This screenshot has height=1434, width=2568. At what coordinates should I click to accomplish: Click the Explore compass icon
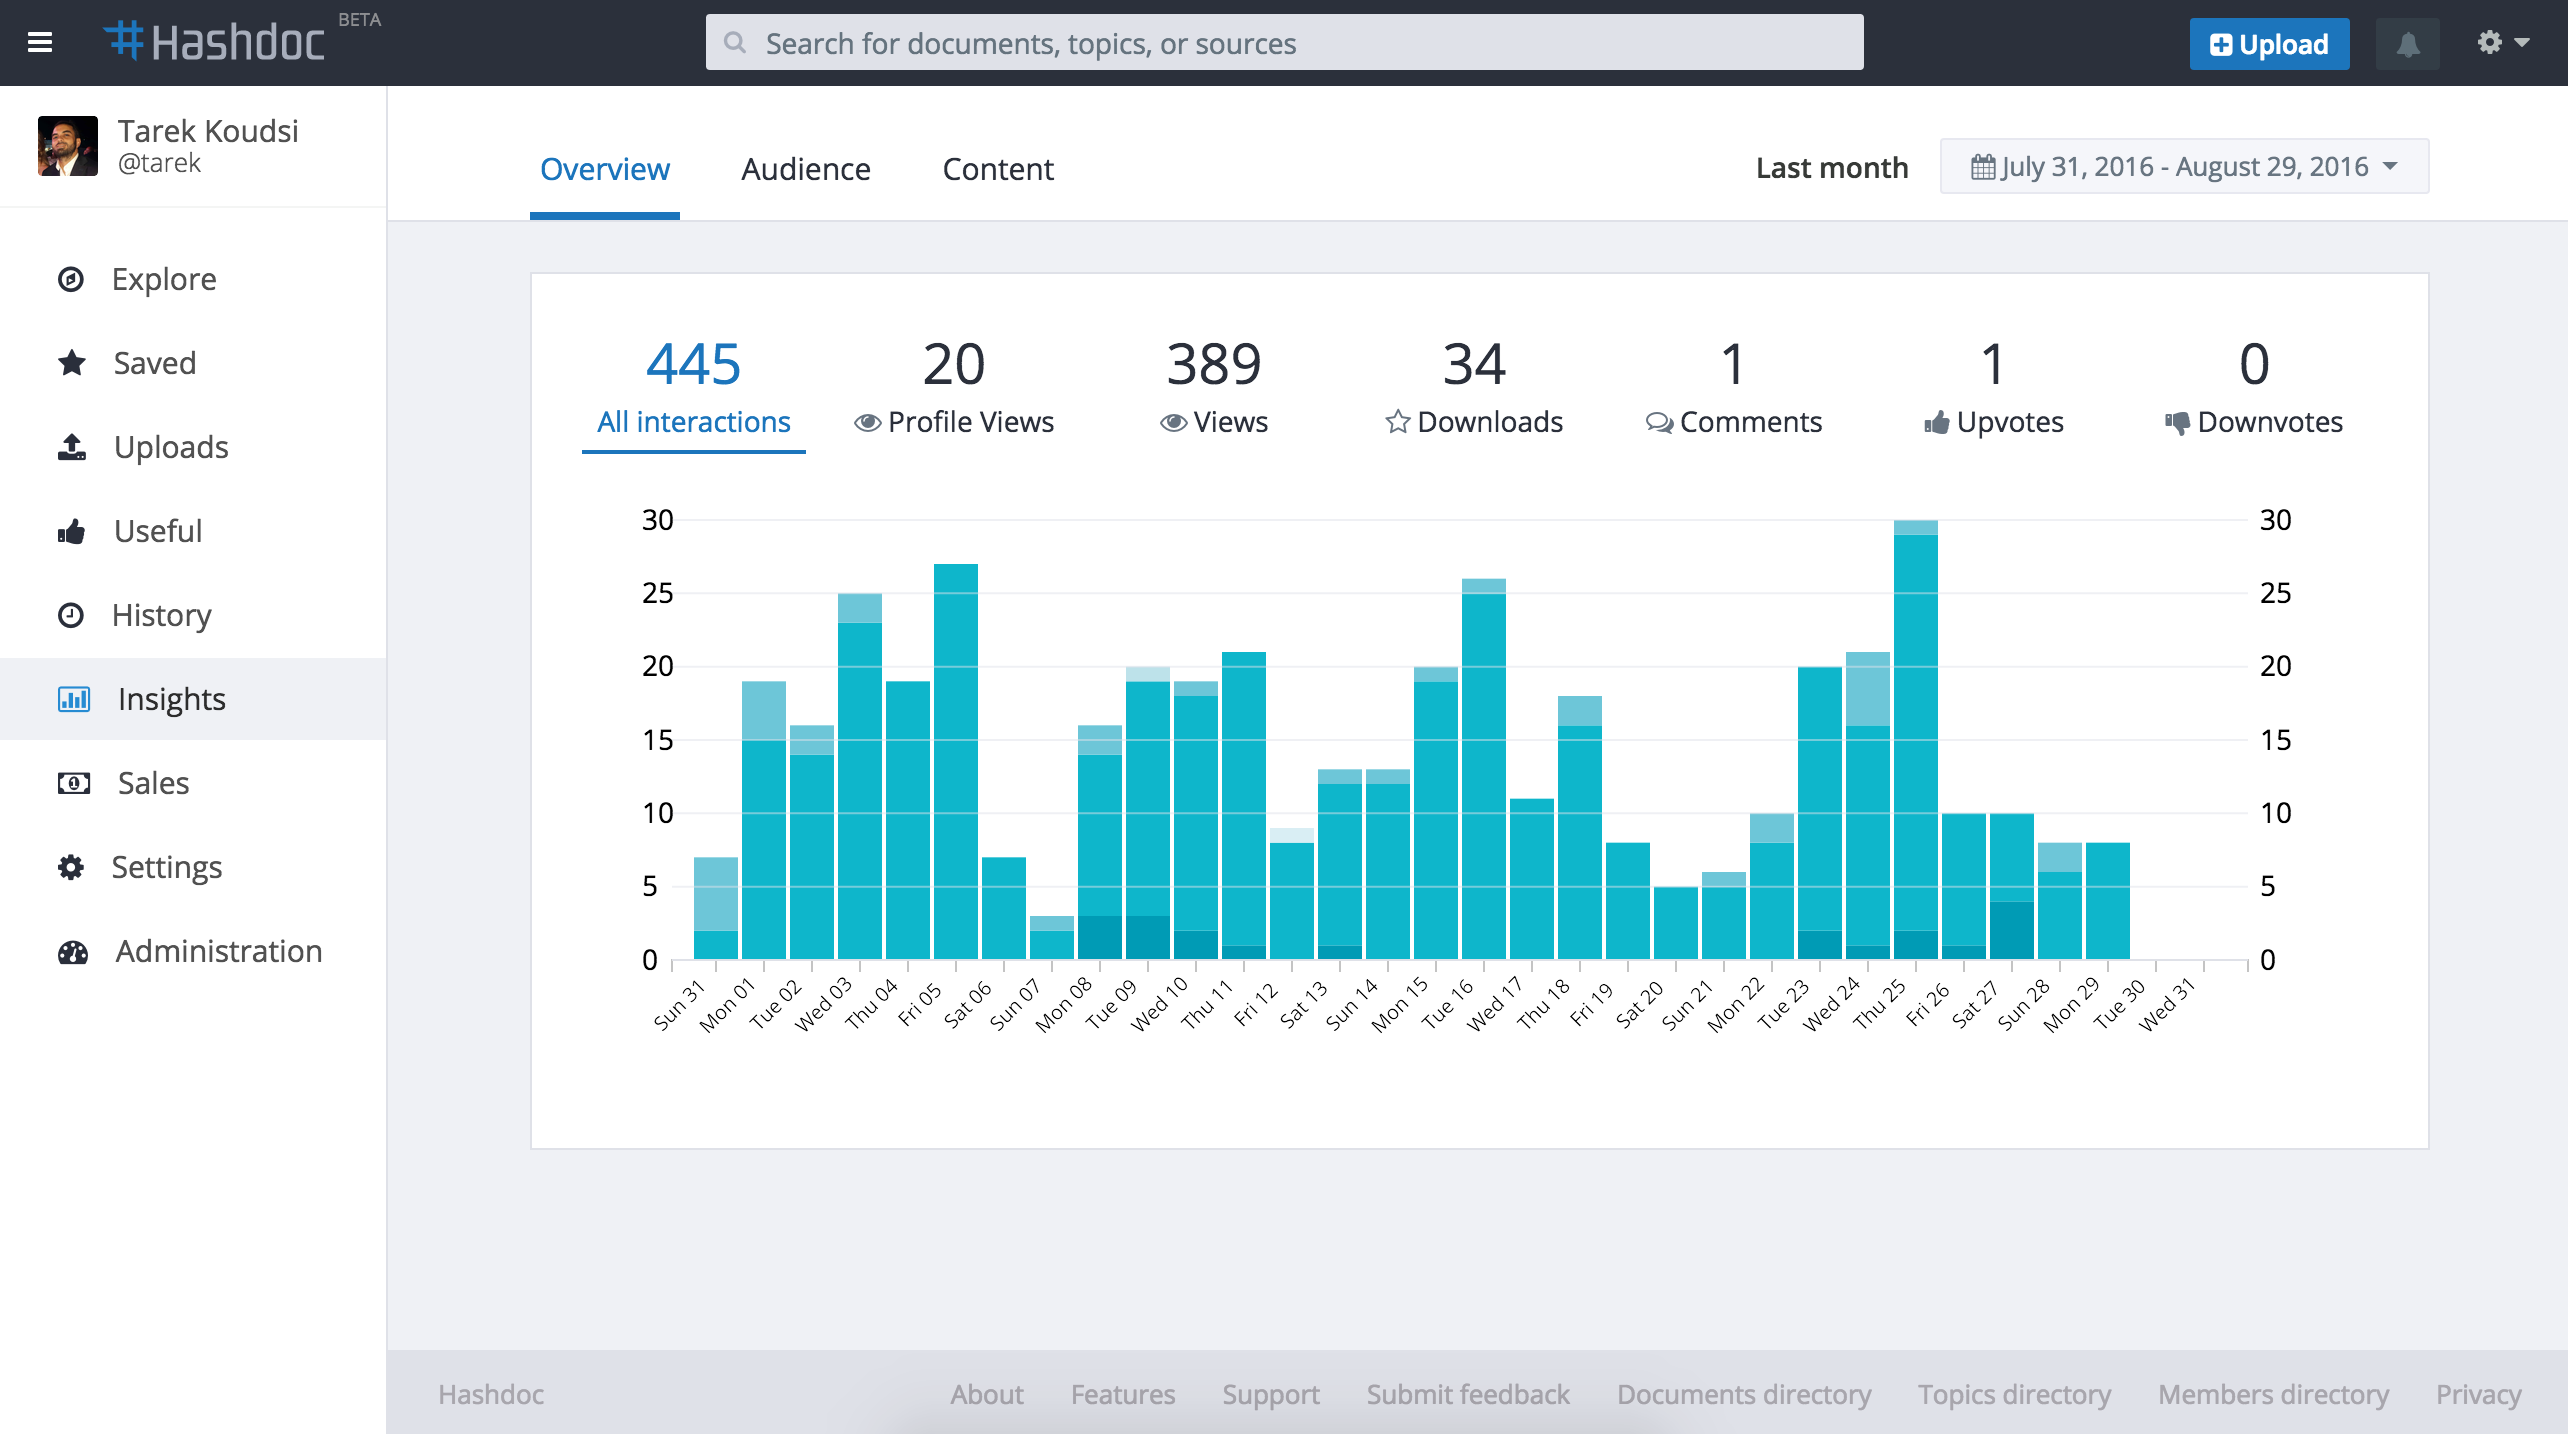(71, 279)
